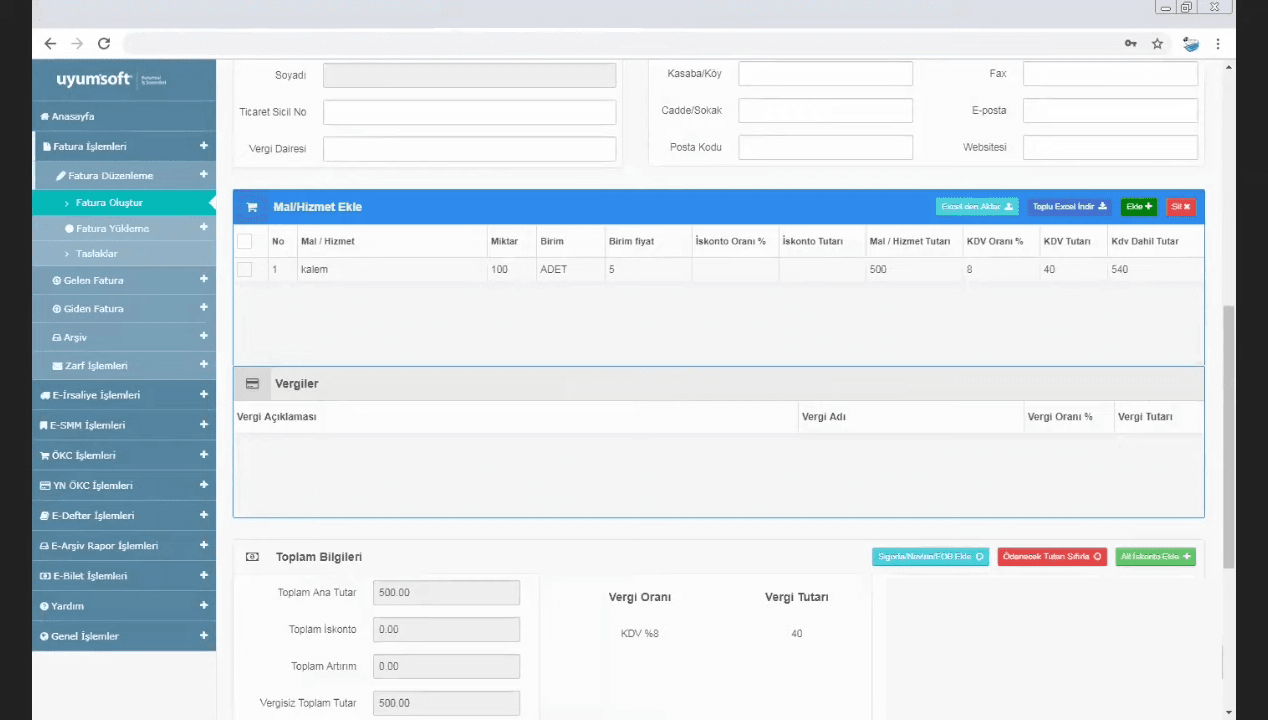Click the Ticaret Sicil No field
Image resolution: width=1268 pixels, height=720 pixels.
pyautogui.click(x=469, y=112)
